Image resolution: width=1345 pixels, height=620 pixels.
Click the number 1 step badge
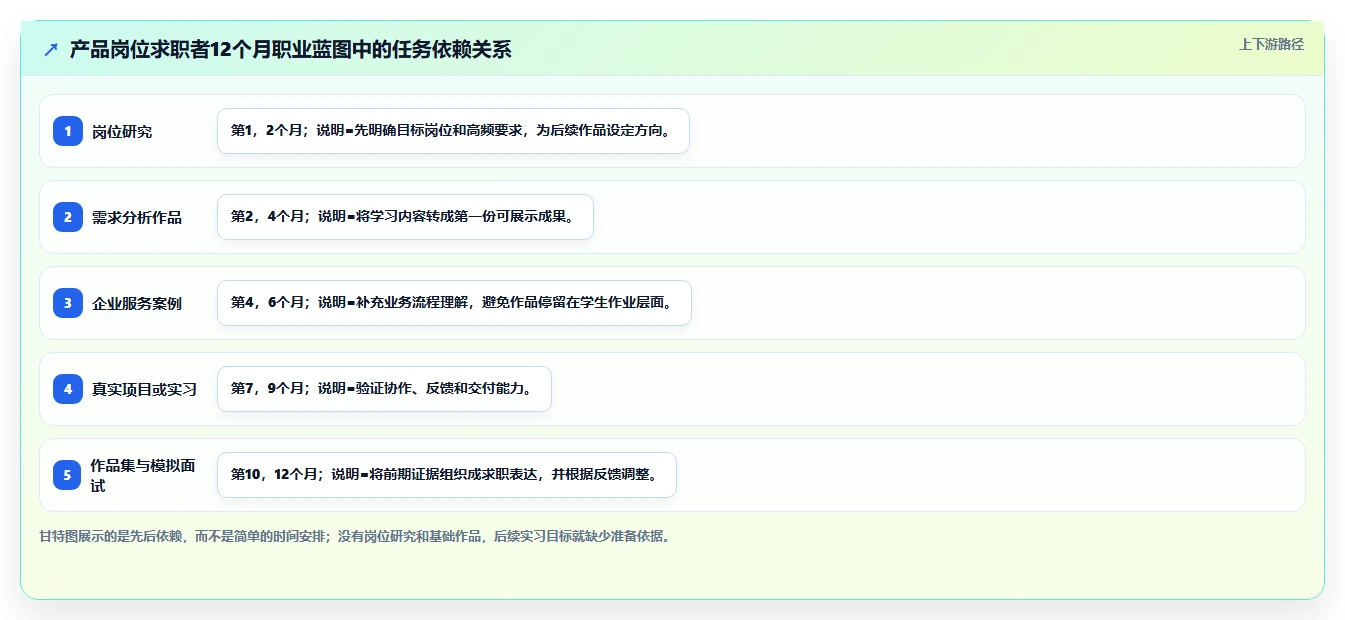coord(68,131)
